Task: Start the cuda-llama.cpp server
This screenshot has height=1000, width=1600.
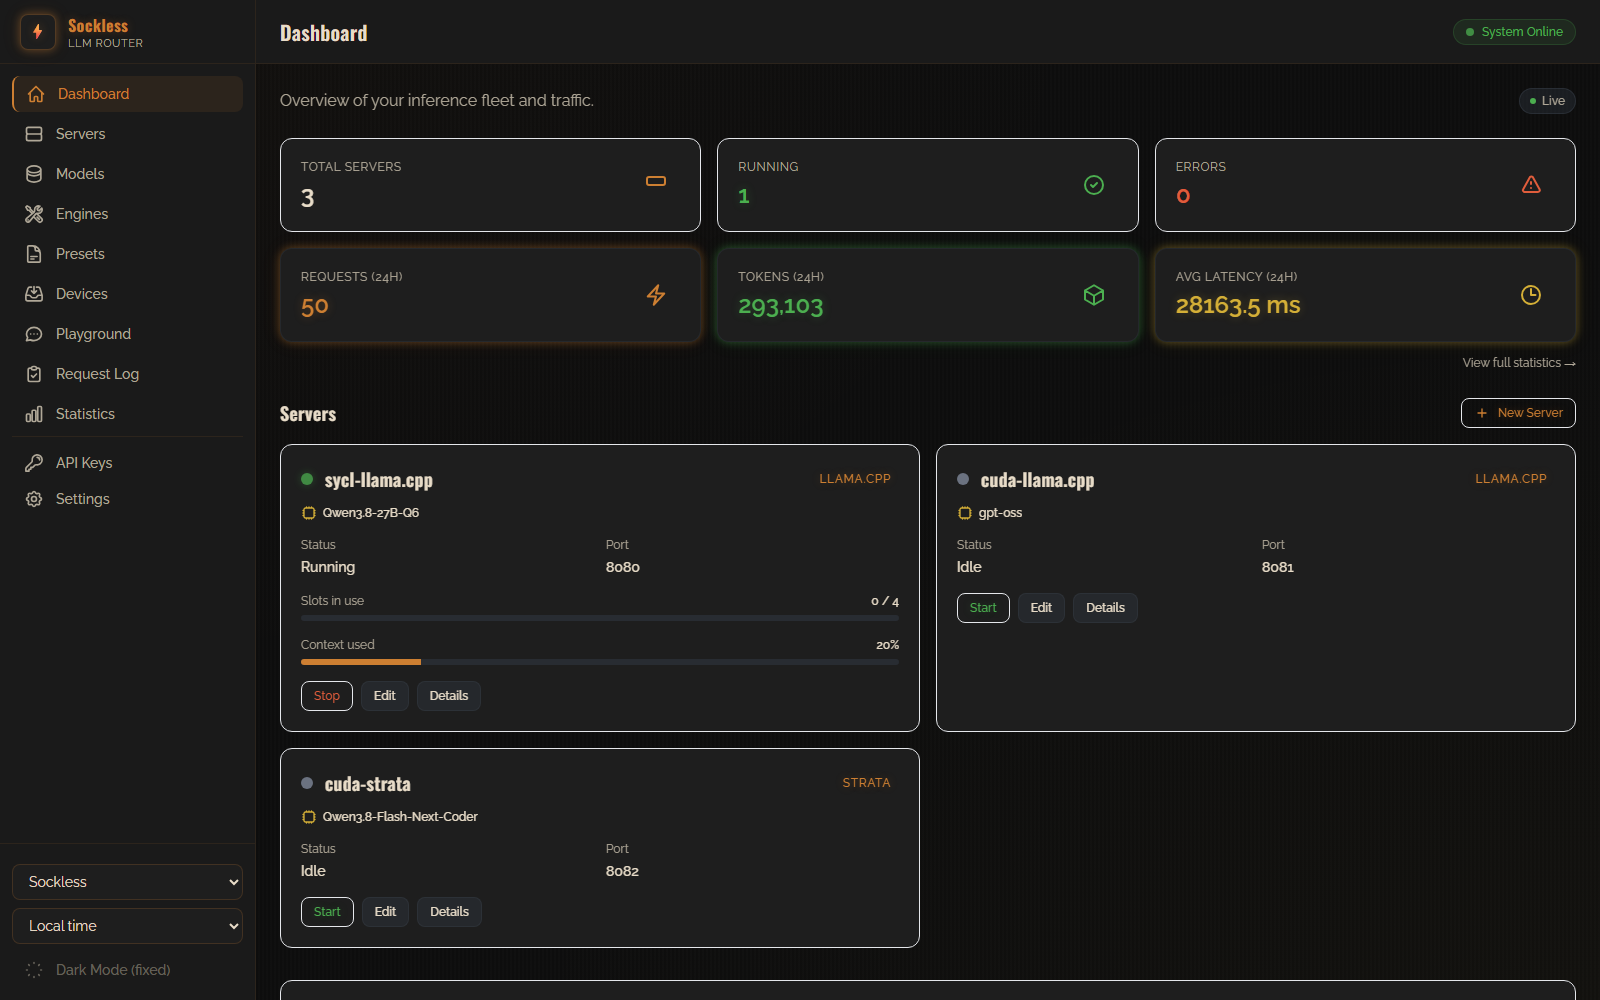Action: coord(983,608)
